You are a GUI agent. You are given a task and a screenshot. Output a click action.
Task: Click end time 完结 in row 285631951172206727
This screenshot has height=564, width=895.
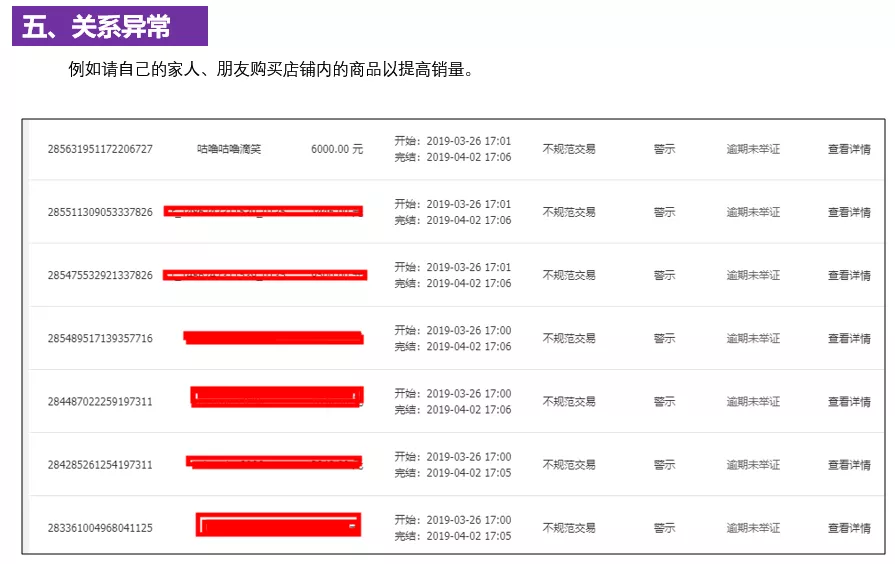(x=453, y=157)
